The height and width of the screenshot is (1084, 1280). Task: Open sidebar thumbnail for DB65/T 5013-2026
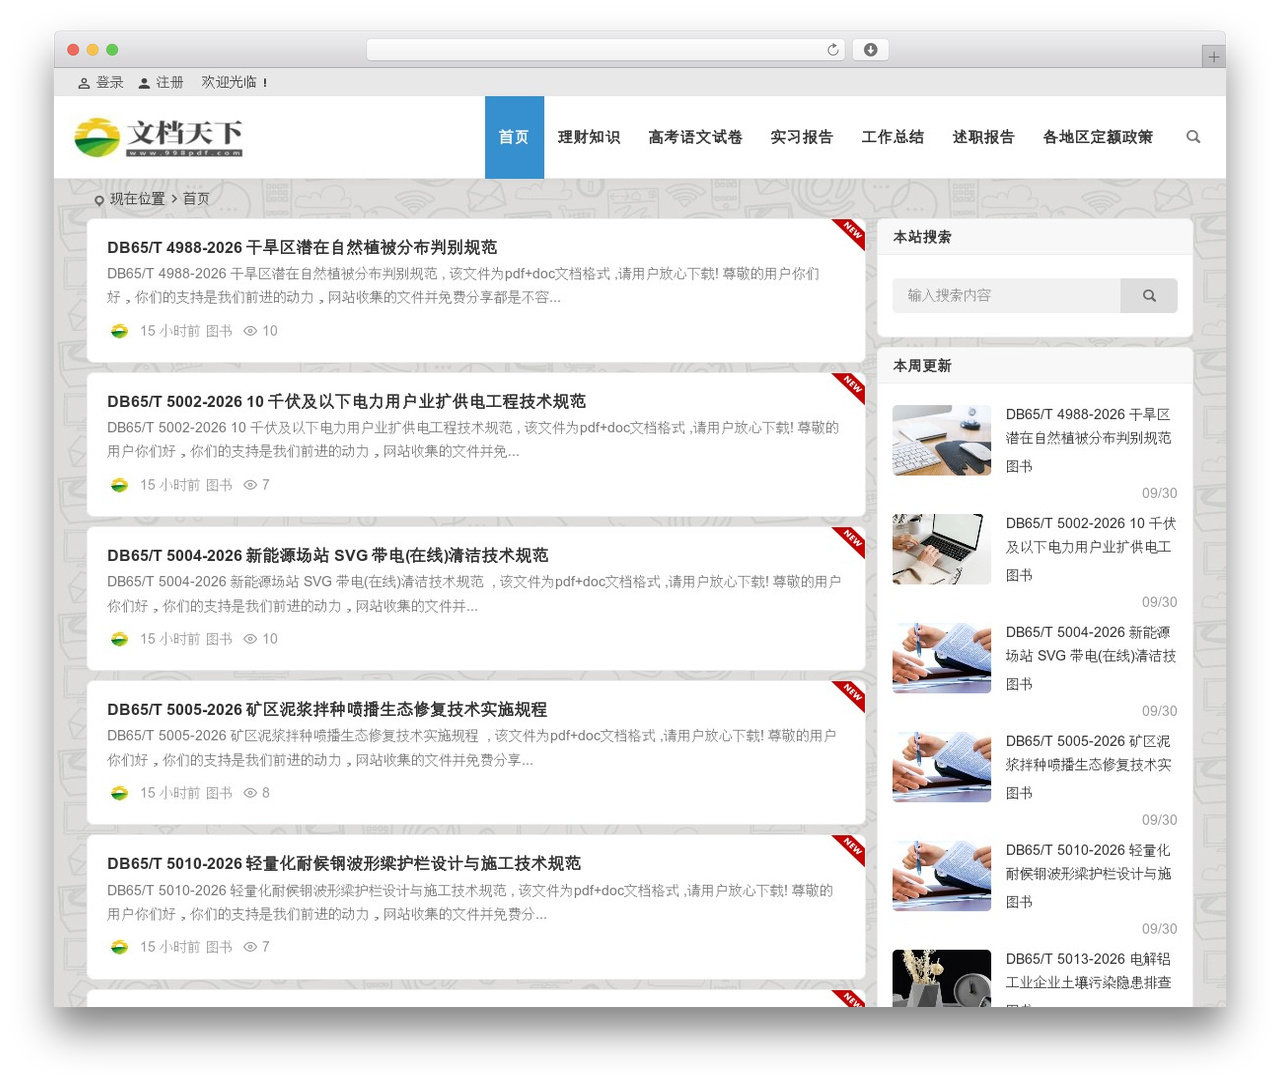(941, 978)
